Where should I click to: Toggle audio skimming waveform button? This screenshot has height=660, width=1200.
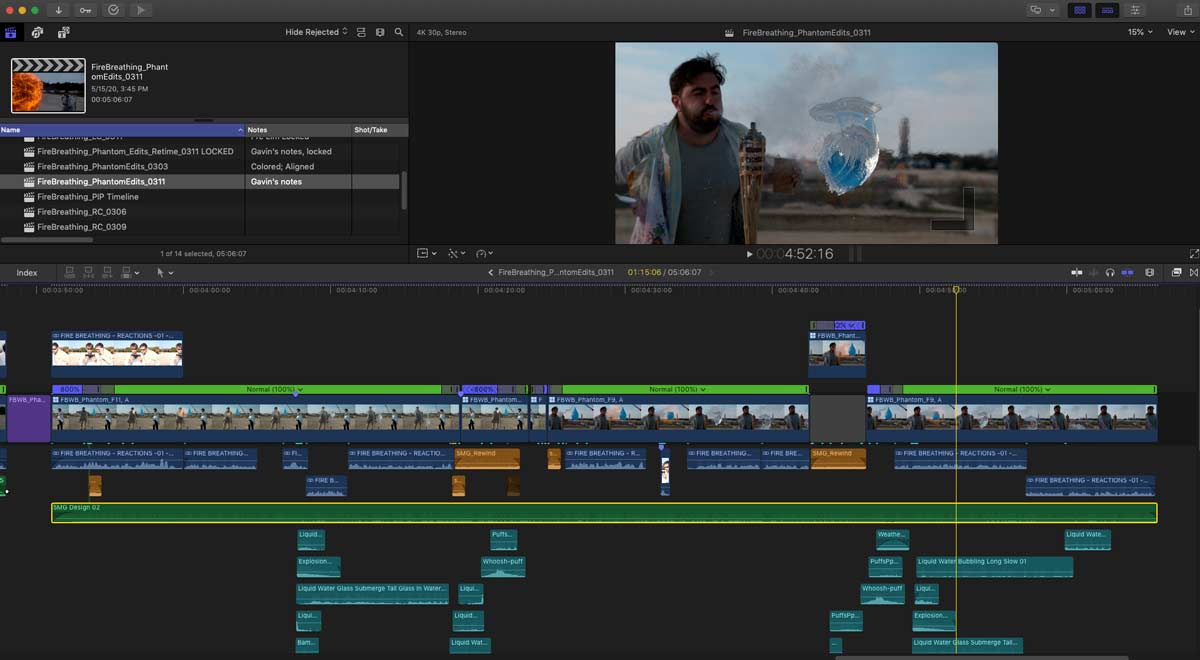(x=1094, y=272)
